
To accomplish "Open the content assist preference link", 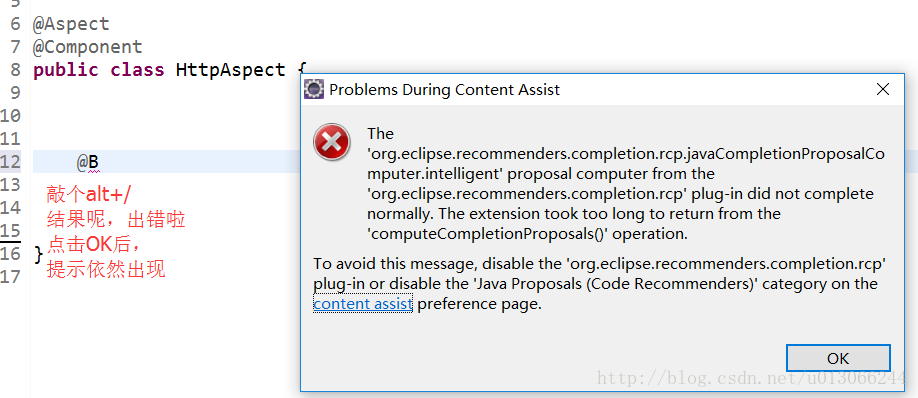I will click(363, 304).
